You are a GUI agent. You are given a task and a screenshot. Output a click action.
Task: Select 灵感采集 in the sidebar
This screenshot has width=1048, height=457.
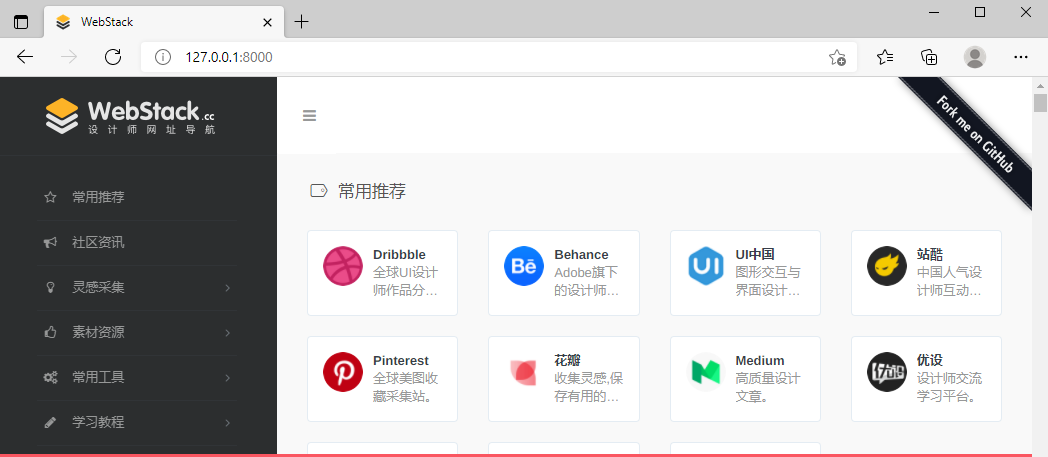98,287
